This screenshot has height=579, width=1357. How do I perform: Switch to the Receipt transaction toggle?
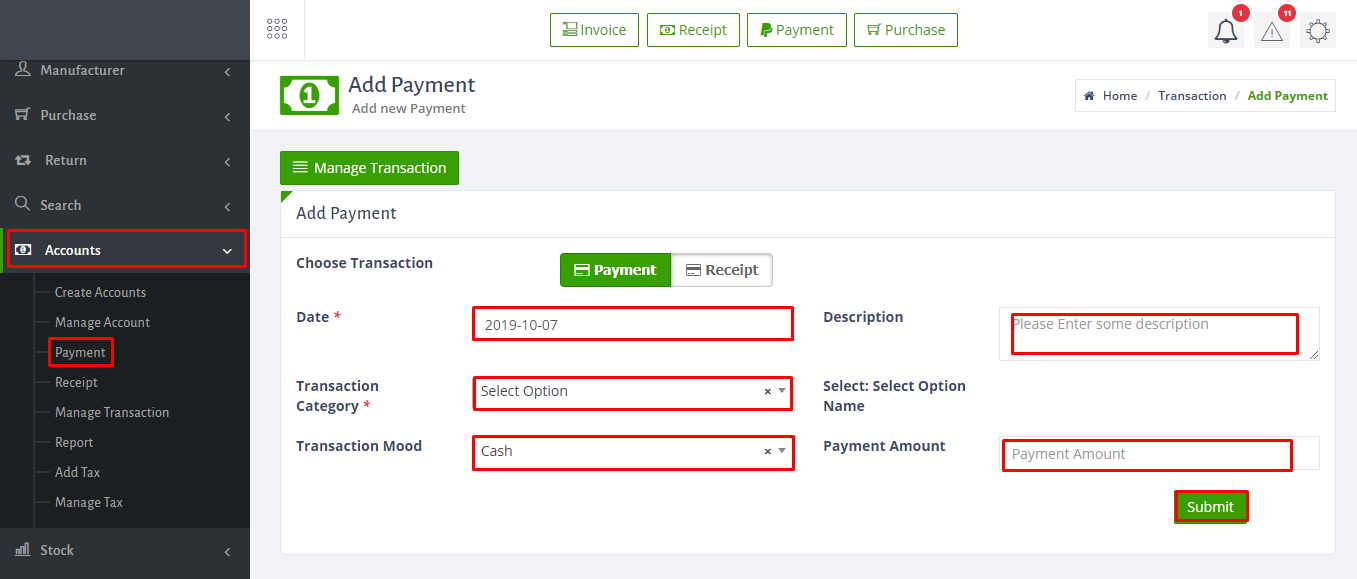click(x=721, y=270)
